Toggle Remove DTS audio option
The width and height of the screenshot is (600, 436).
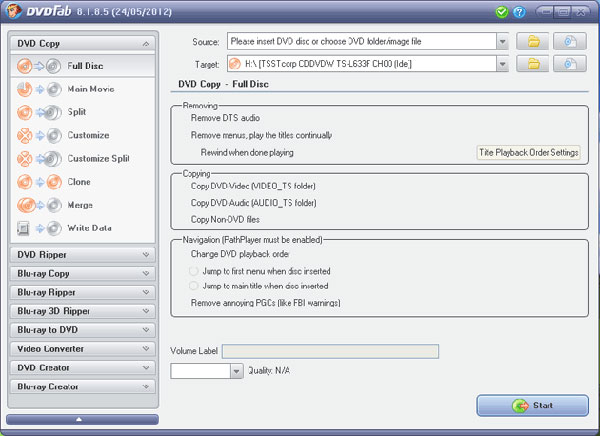(x=225, y=118)
